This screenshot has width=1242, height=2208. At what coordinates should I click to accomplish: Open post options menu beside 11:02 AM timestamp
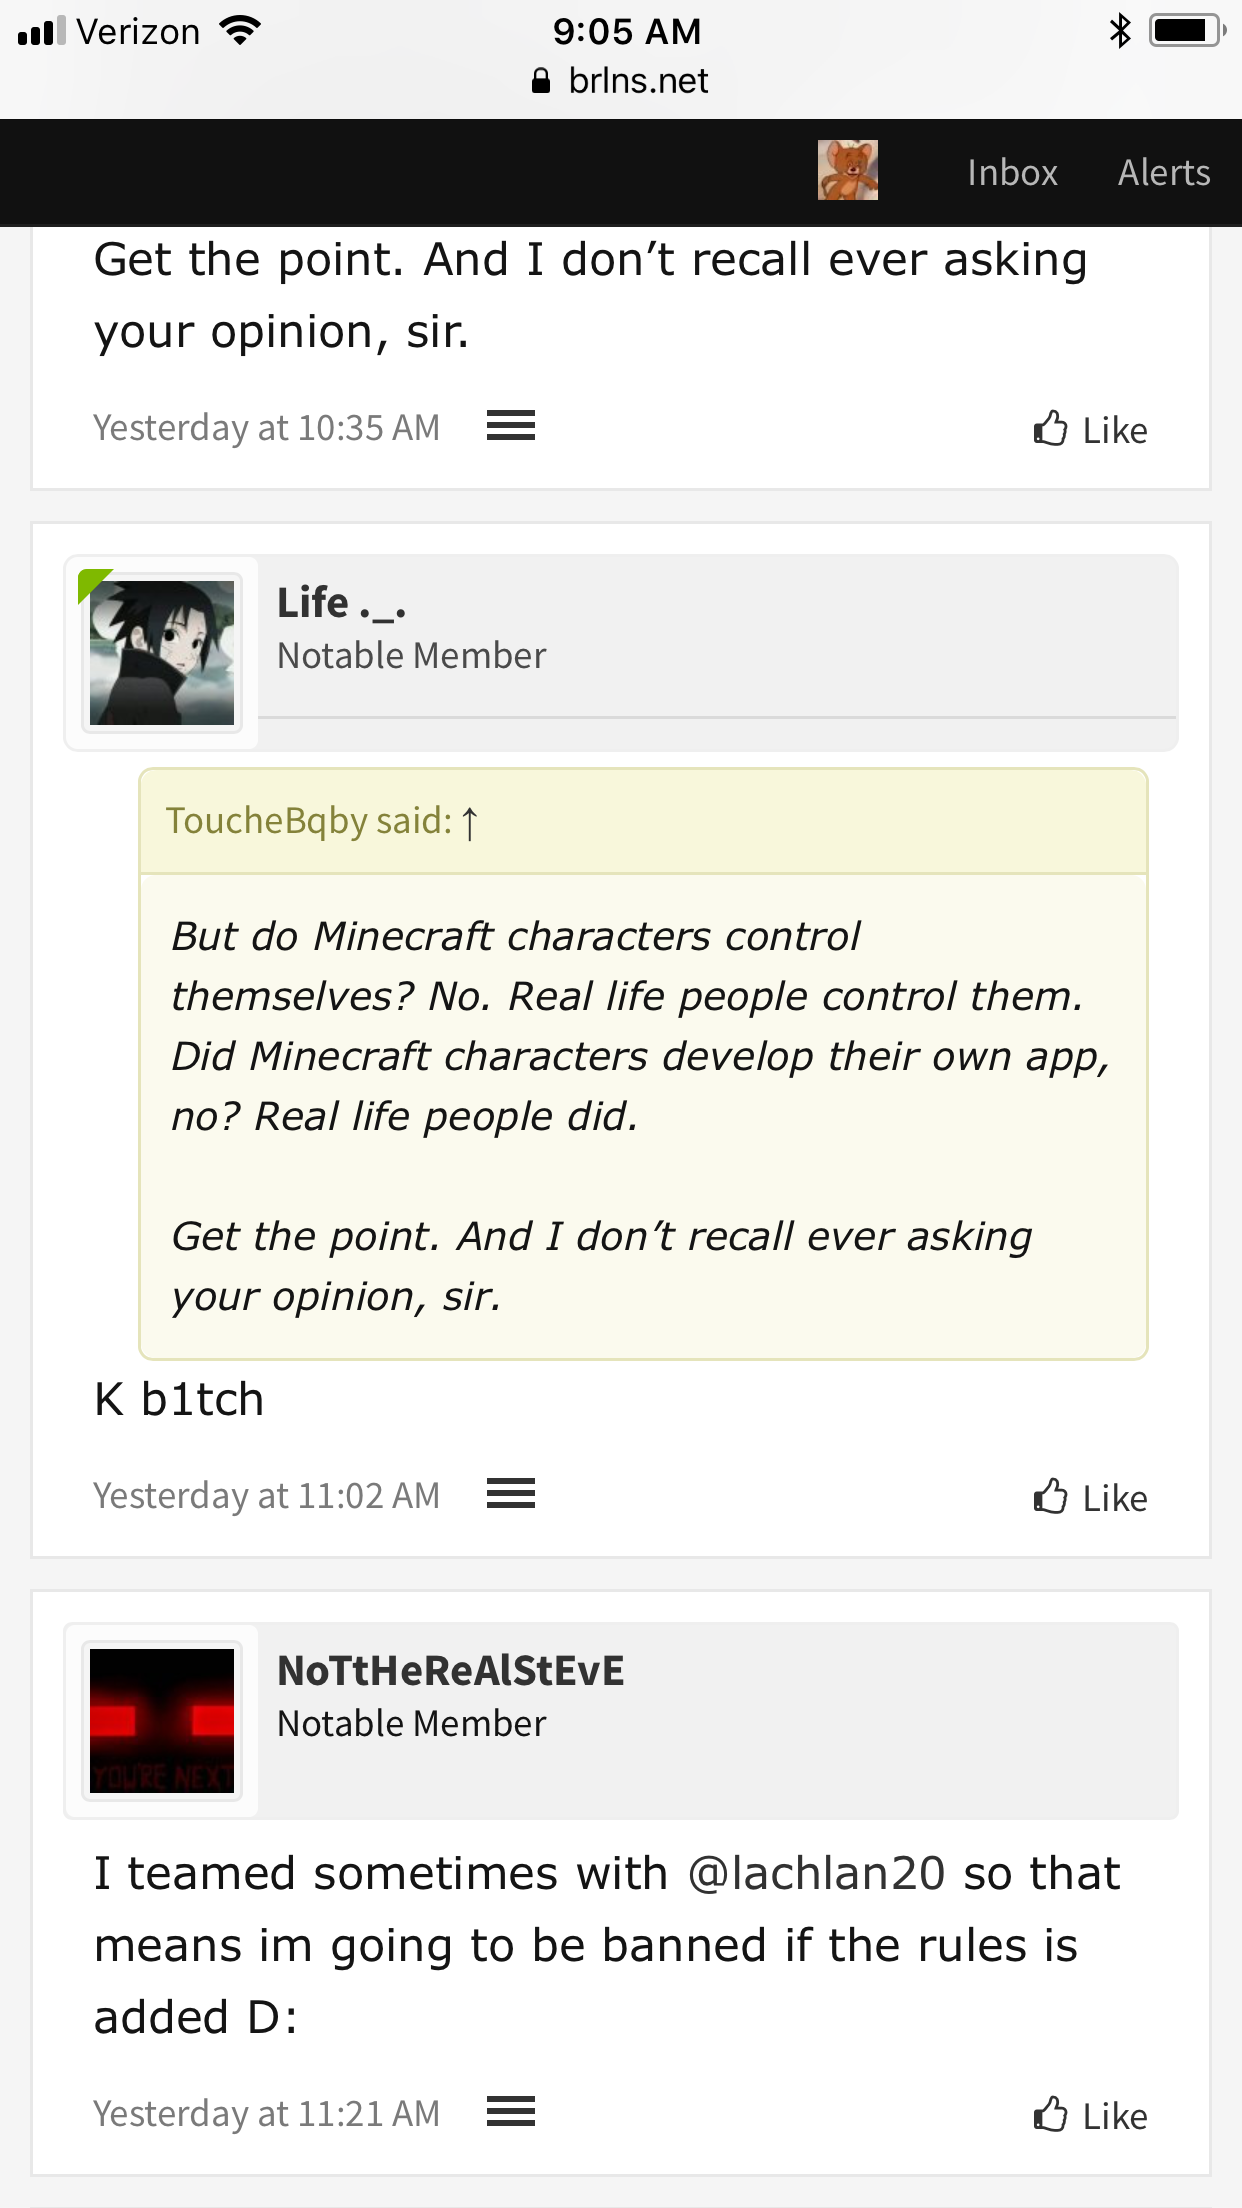[511, 1494]
